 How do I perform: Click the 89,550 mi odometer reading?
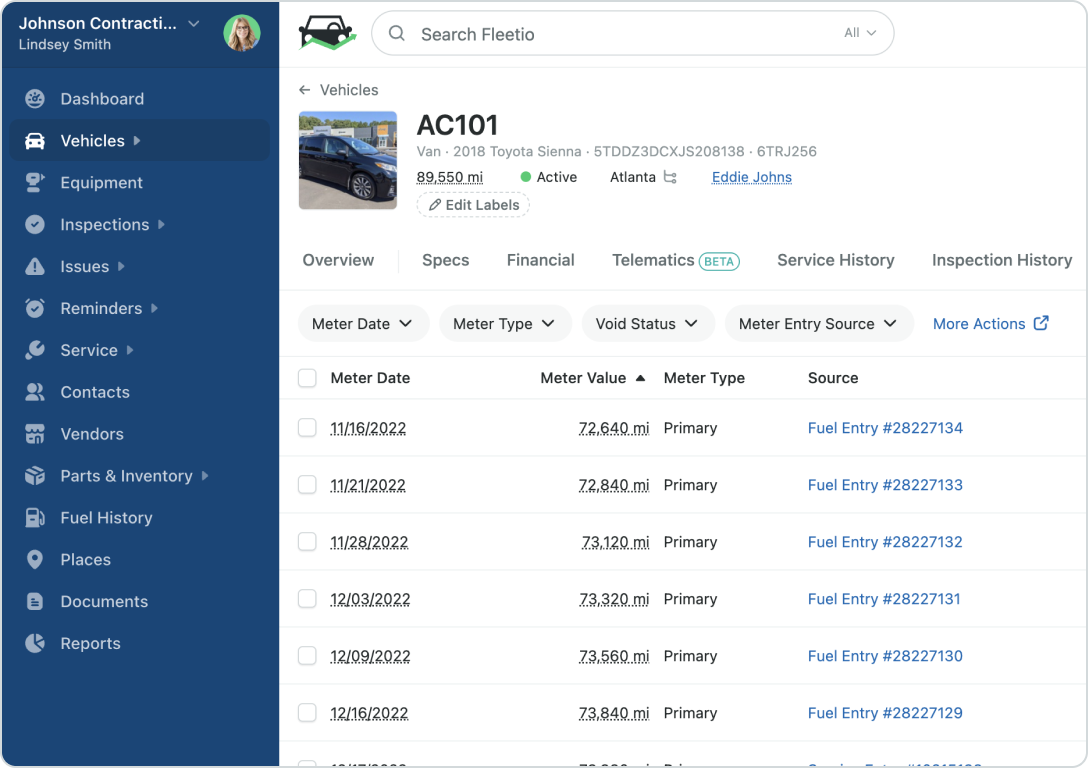450,177
